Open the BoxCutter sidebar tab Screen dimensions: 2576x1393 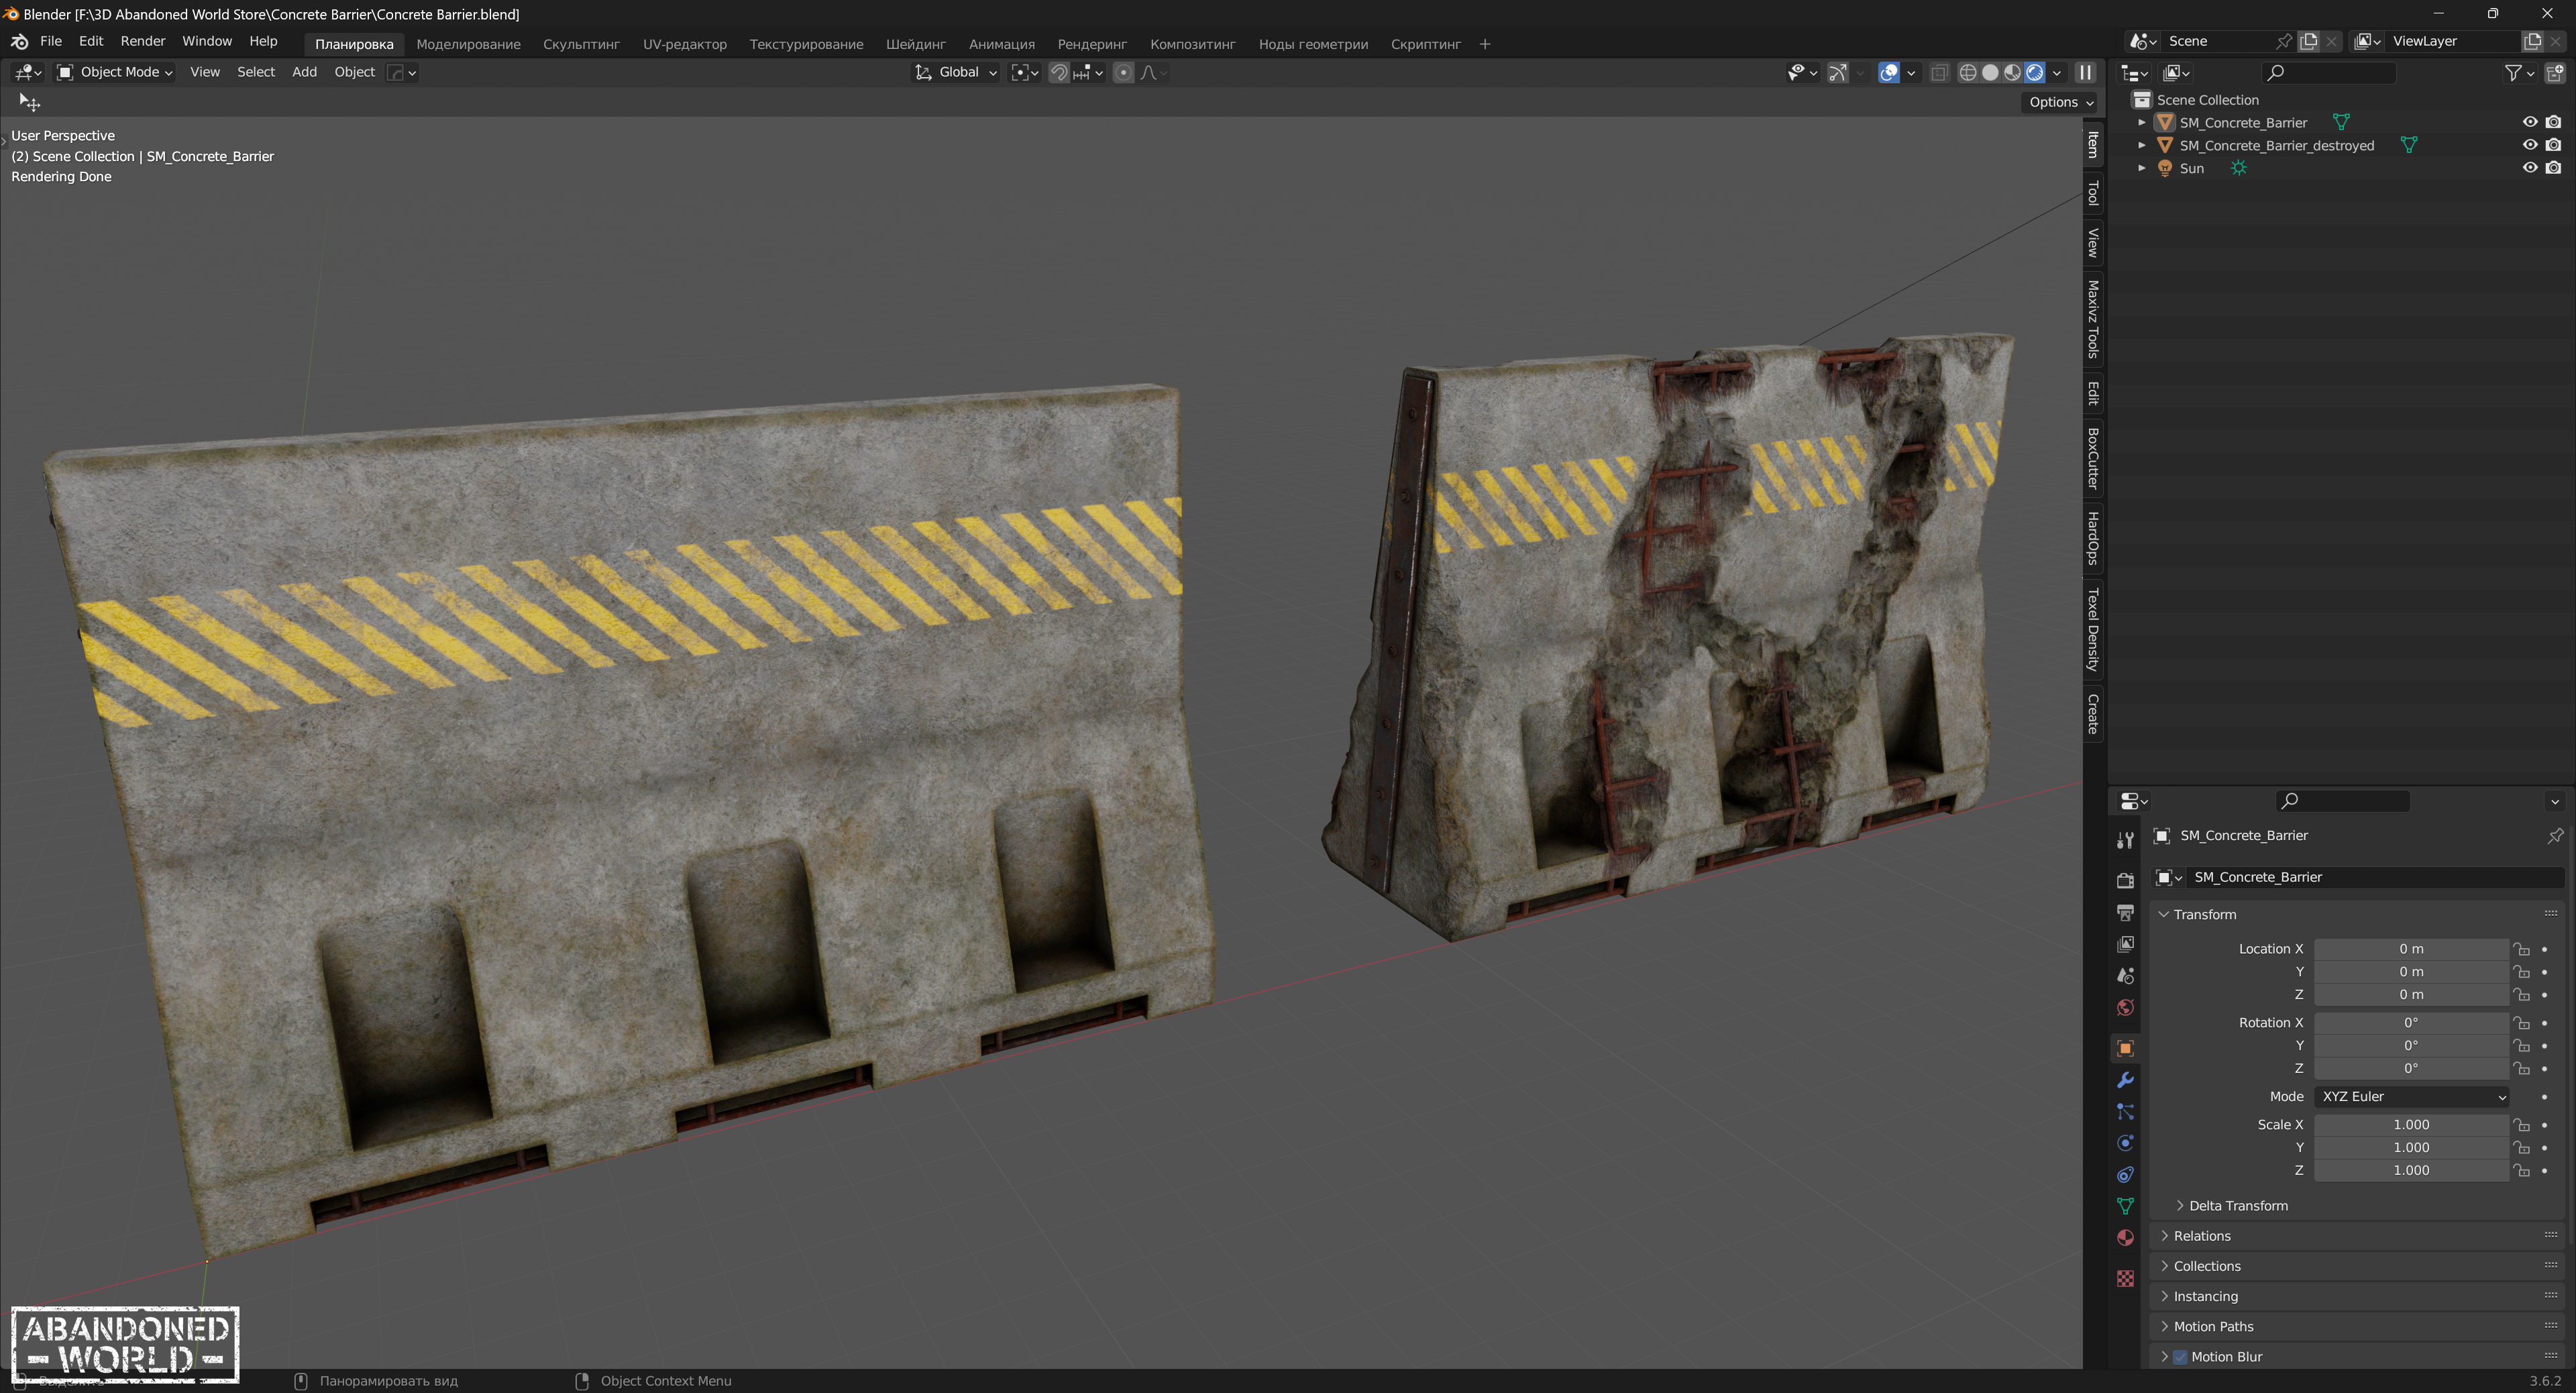pyautogui.click(x=2093, y=459)
